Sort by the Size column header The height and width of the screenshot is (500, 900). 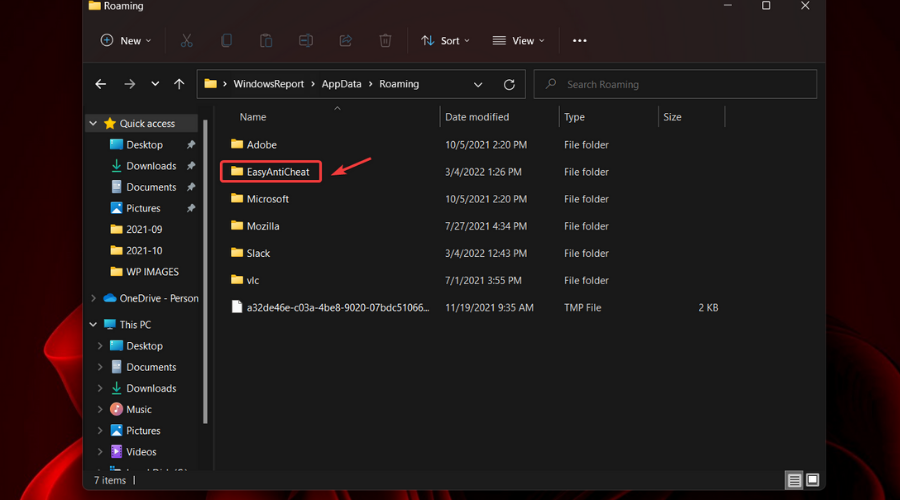[672, 117]
